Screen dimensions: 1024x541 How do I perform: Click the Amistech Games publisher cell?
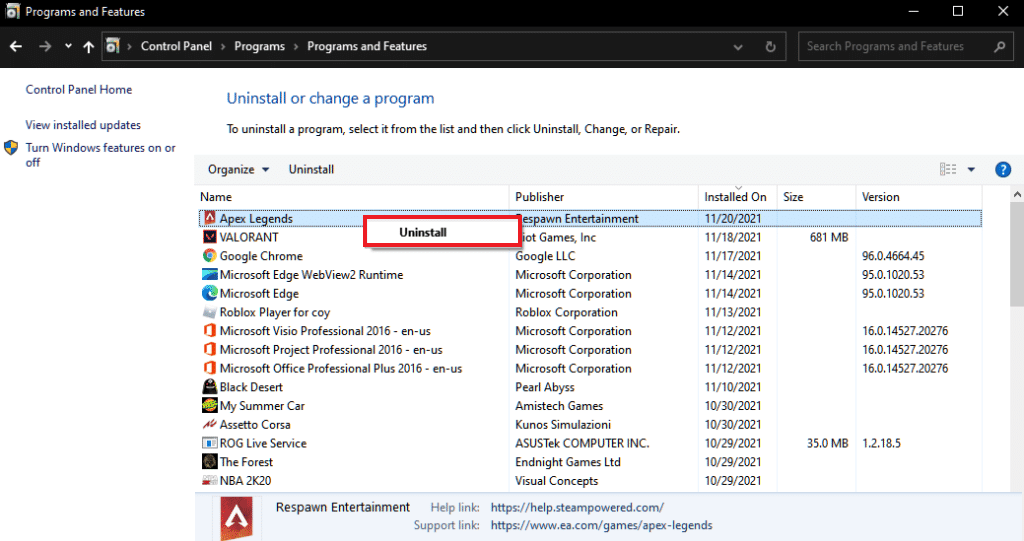point(559,406)
